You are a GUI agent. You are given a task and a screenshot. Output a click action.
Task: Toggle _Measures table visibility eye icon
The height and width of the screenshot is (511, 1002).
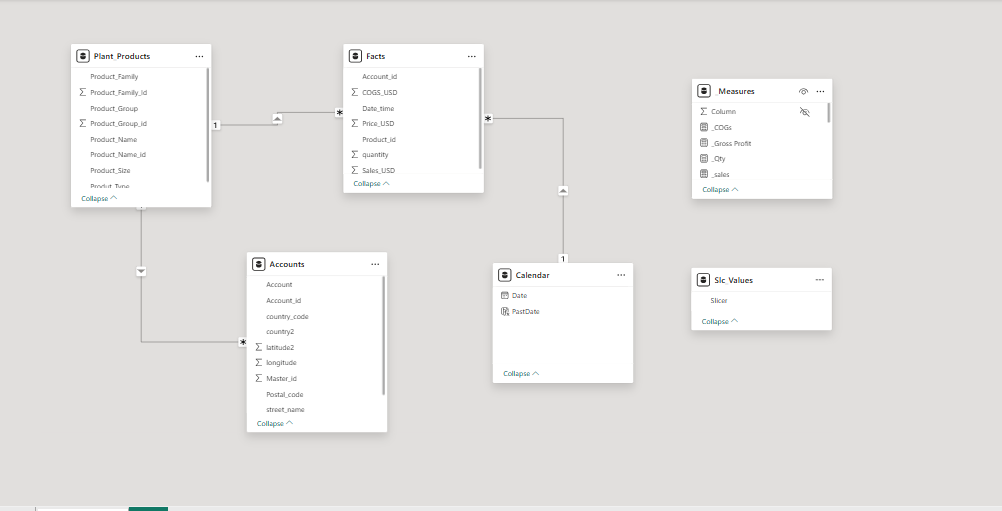pos(803,91)
